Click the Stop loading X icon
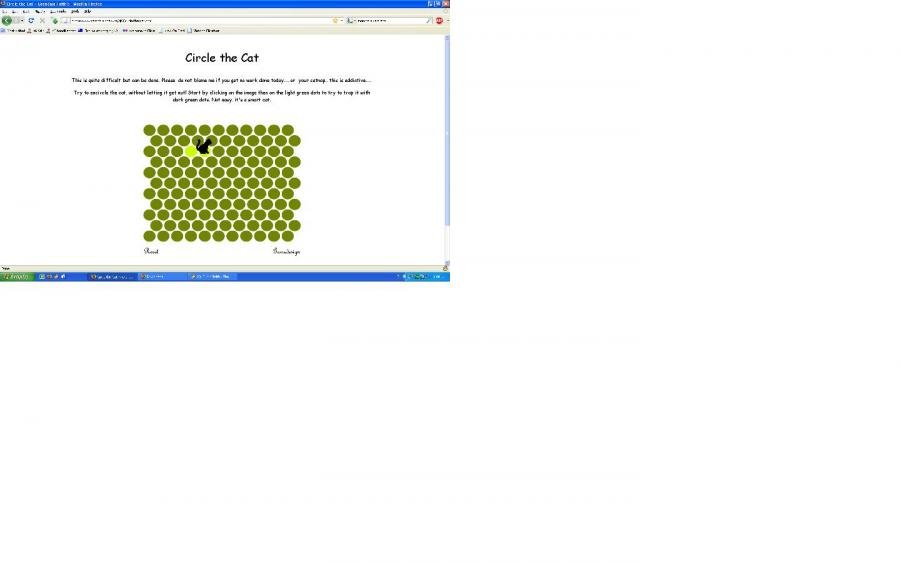 coord(42,20)
